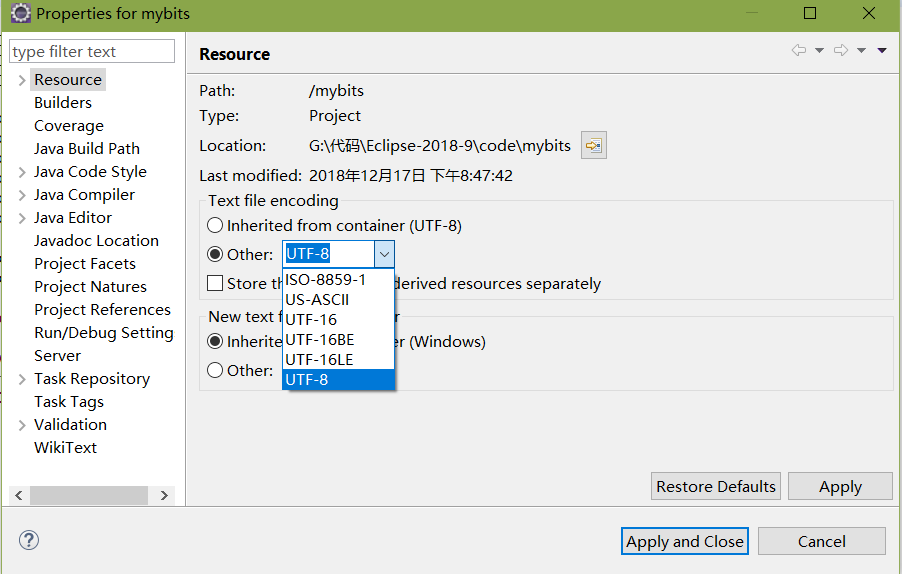Expand the Resource tree node

pos(22,80)
